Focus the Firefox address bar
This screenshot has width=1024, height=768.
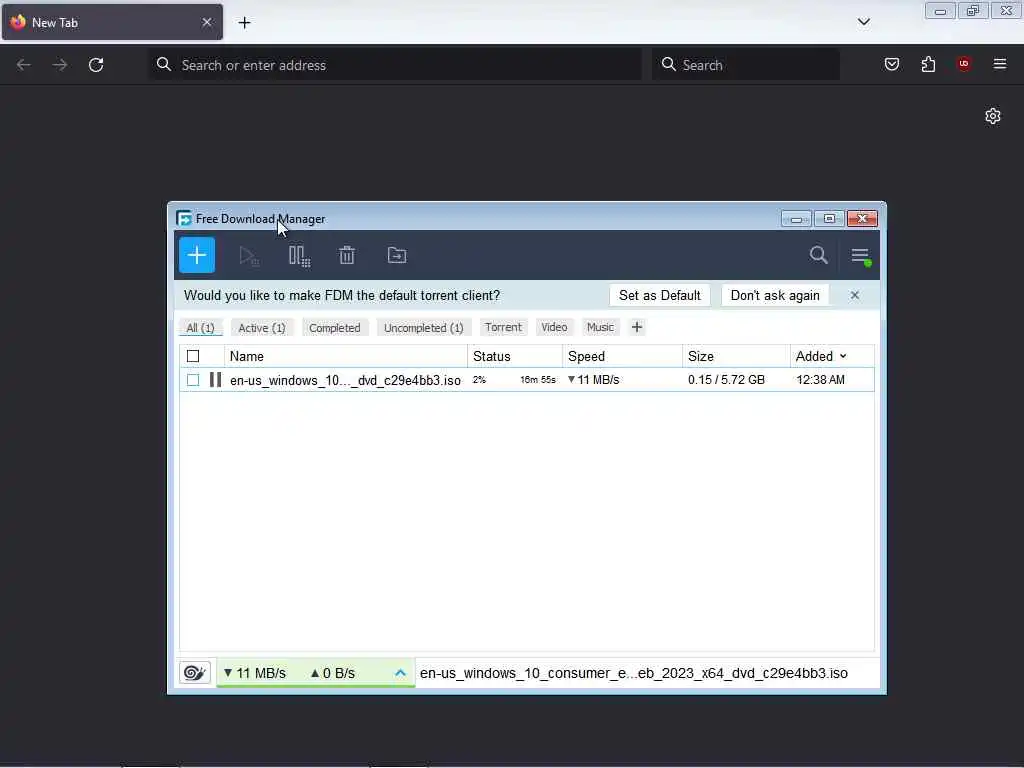tap(395, 65)
